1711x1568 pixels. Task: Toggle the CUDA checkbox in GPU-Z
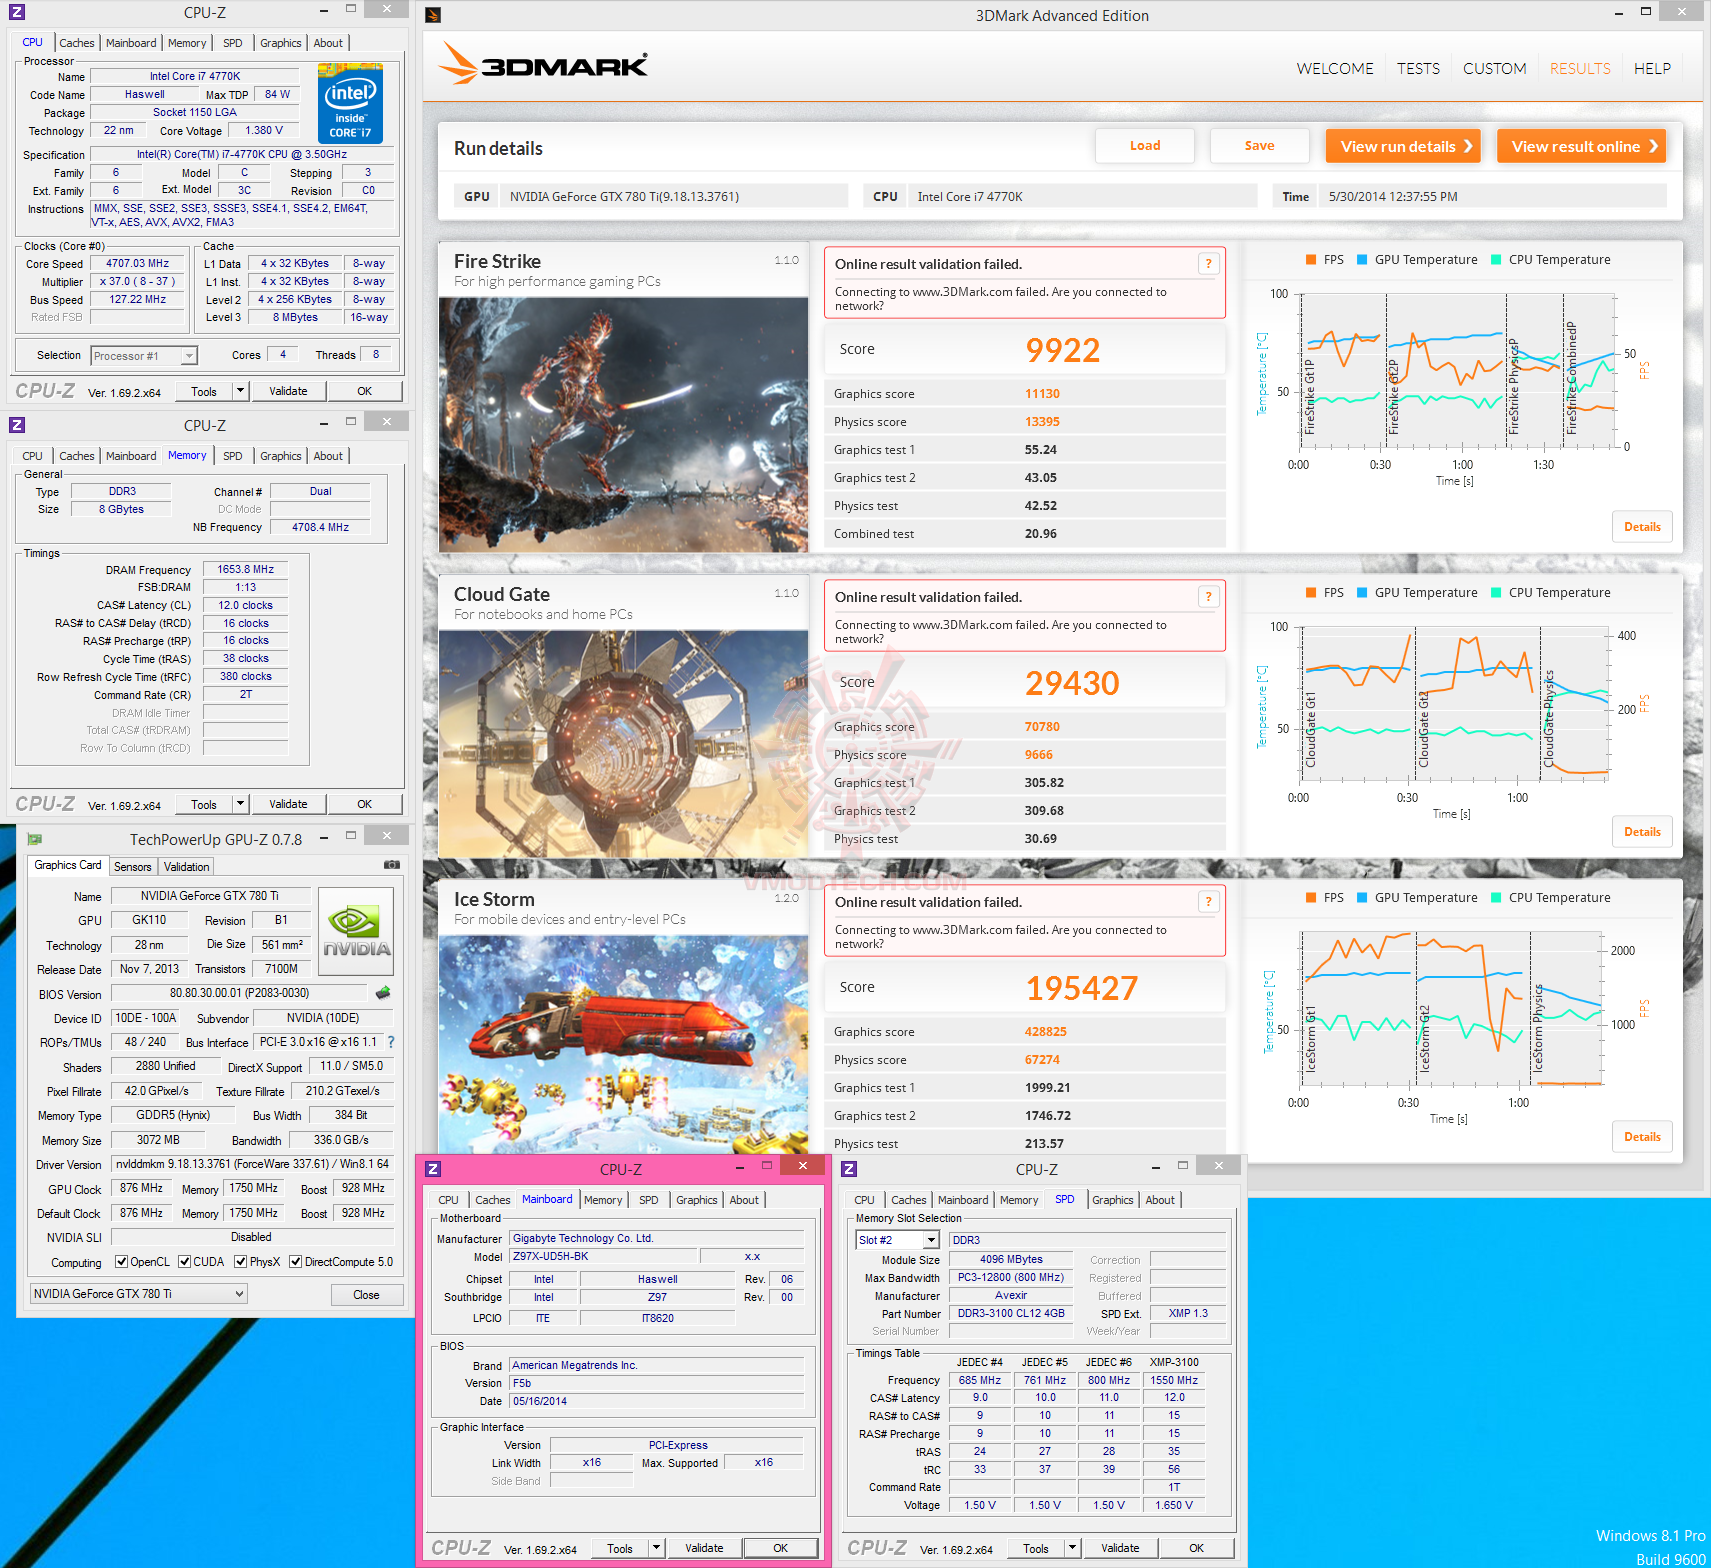pos(184,1262)
